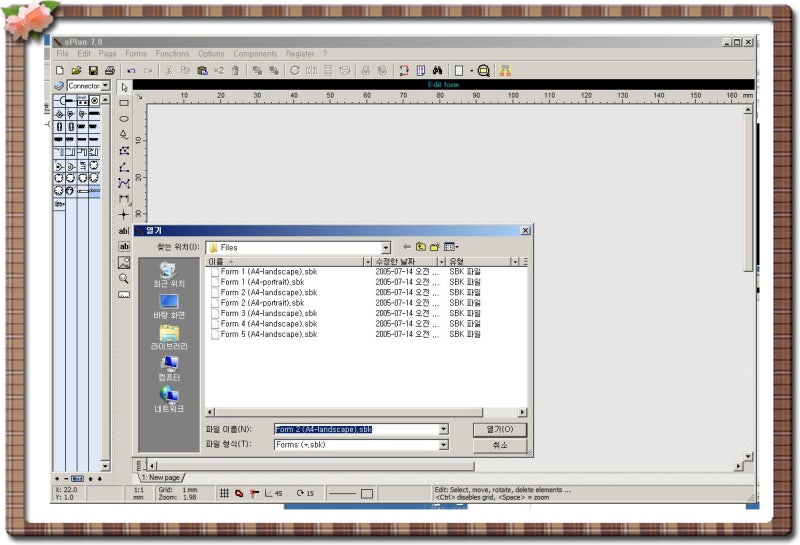800x545 pixels.
Task: Toggle the grid display in the status bar
Action: click(224, 493)
